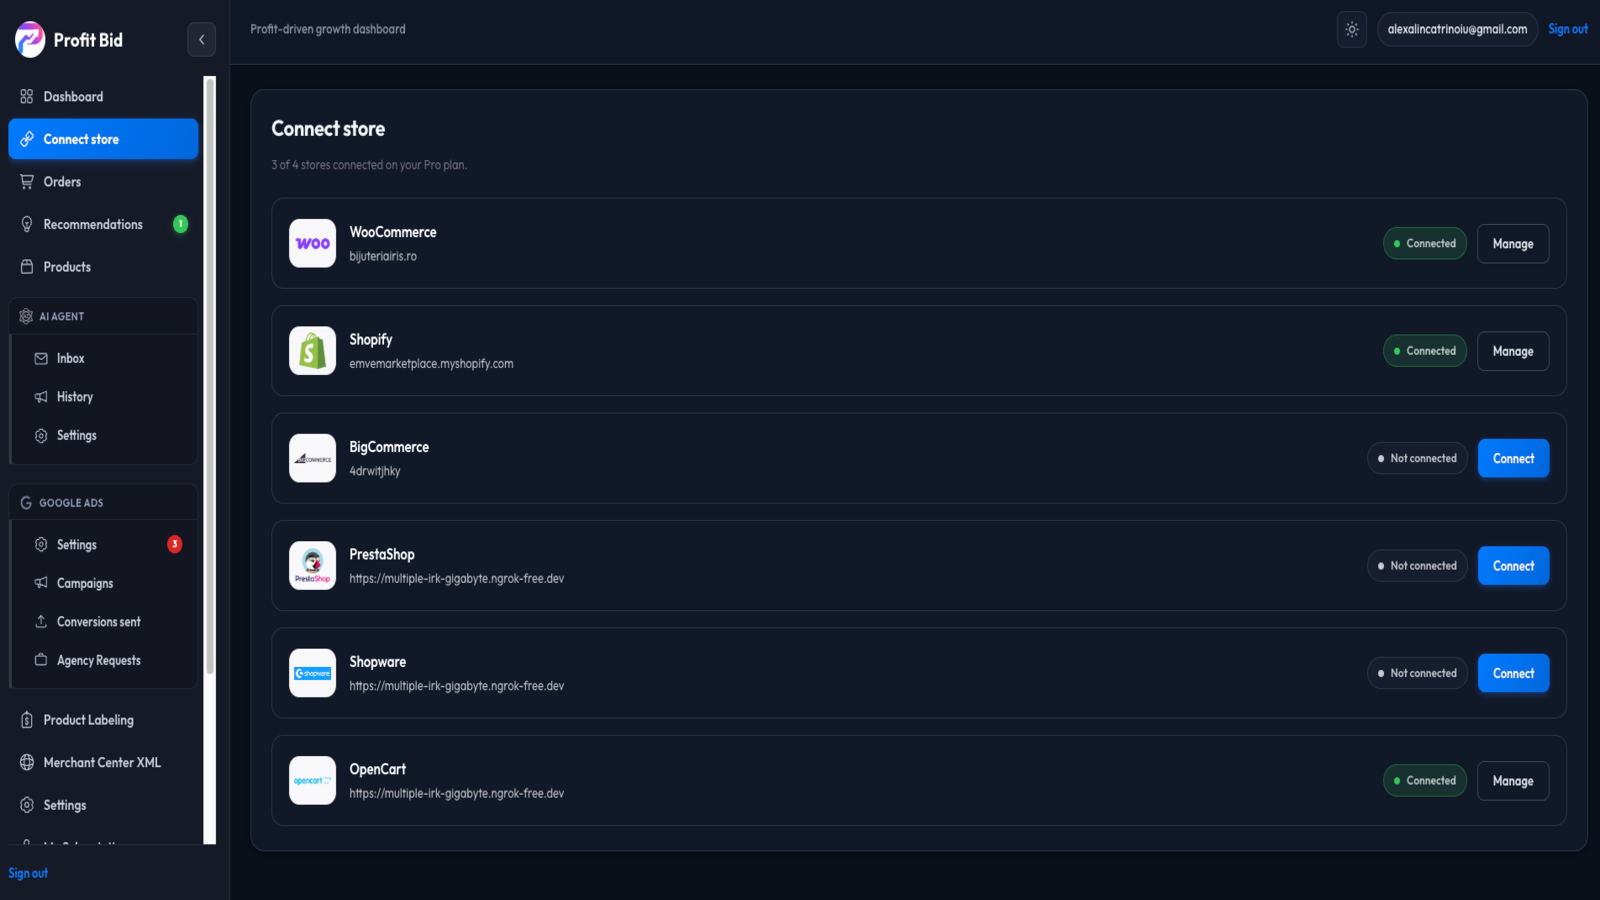
Task: Click the History megaphone icon
Action: [41, 397]
